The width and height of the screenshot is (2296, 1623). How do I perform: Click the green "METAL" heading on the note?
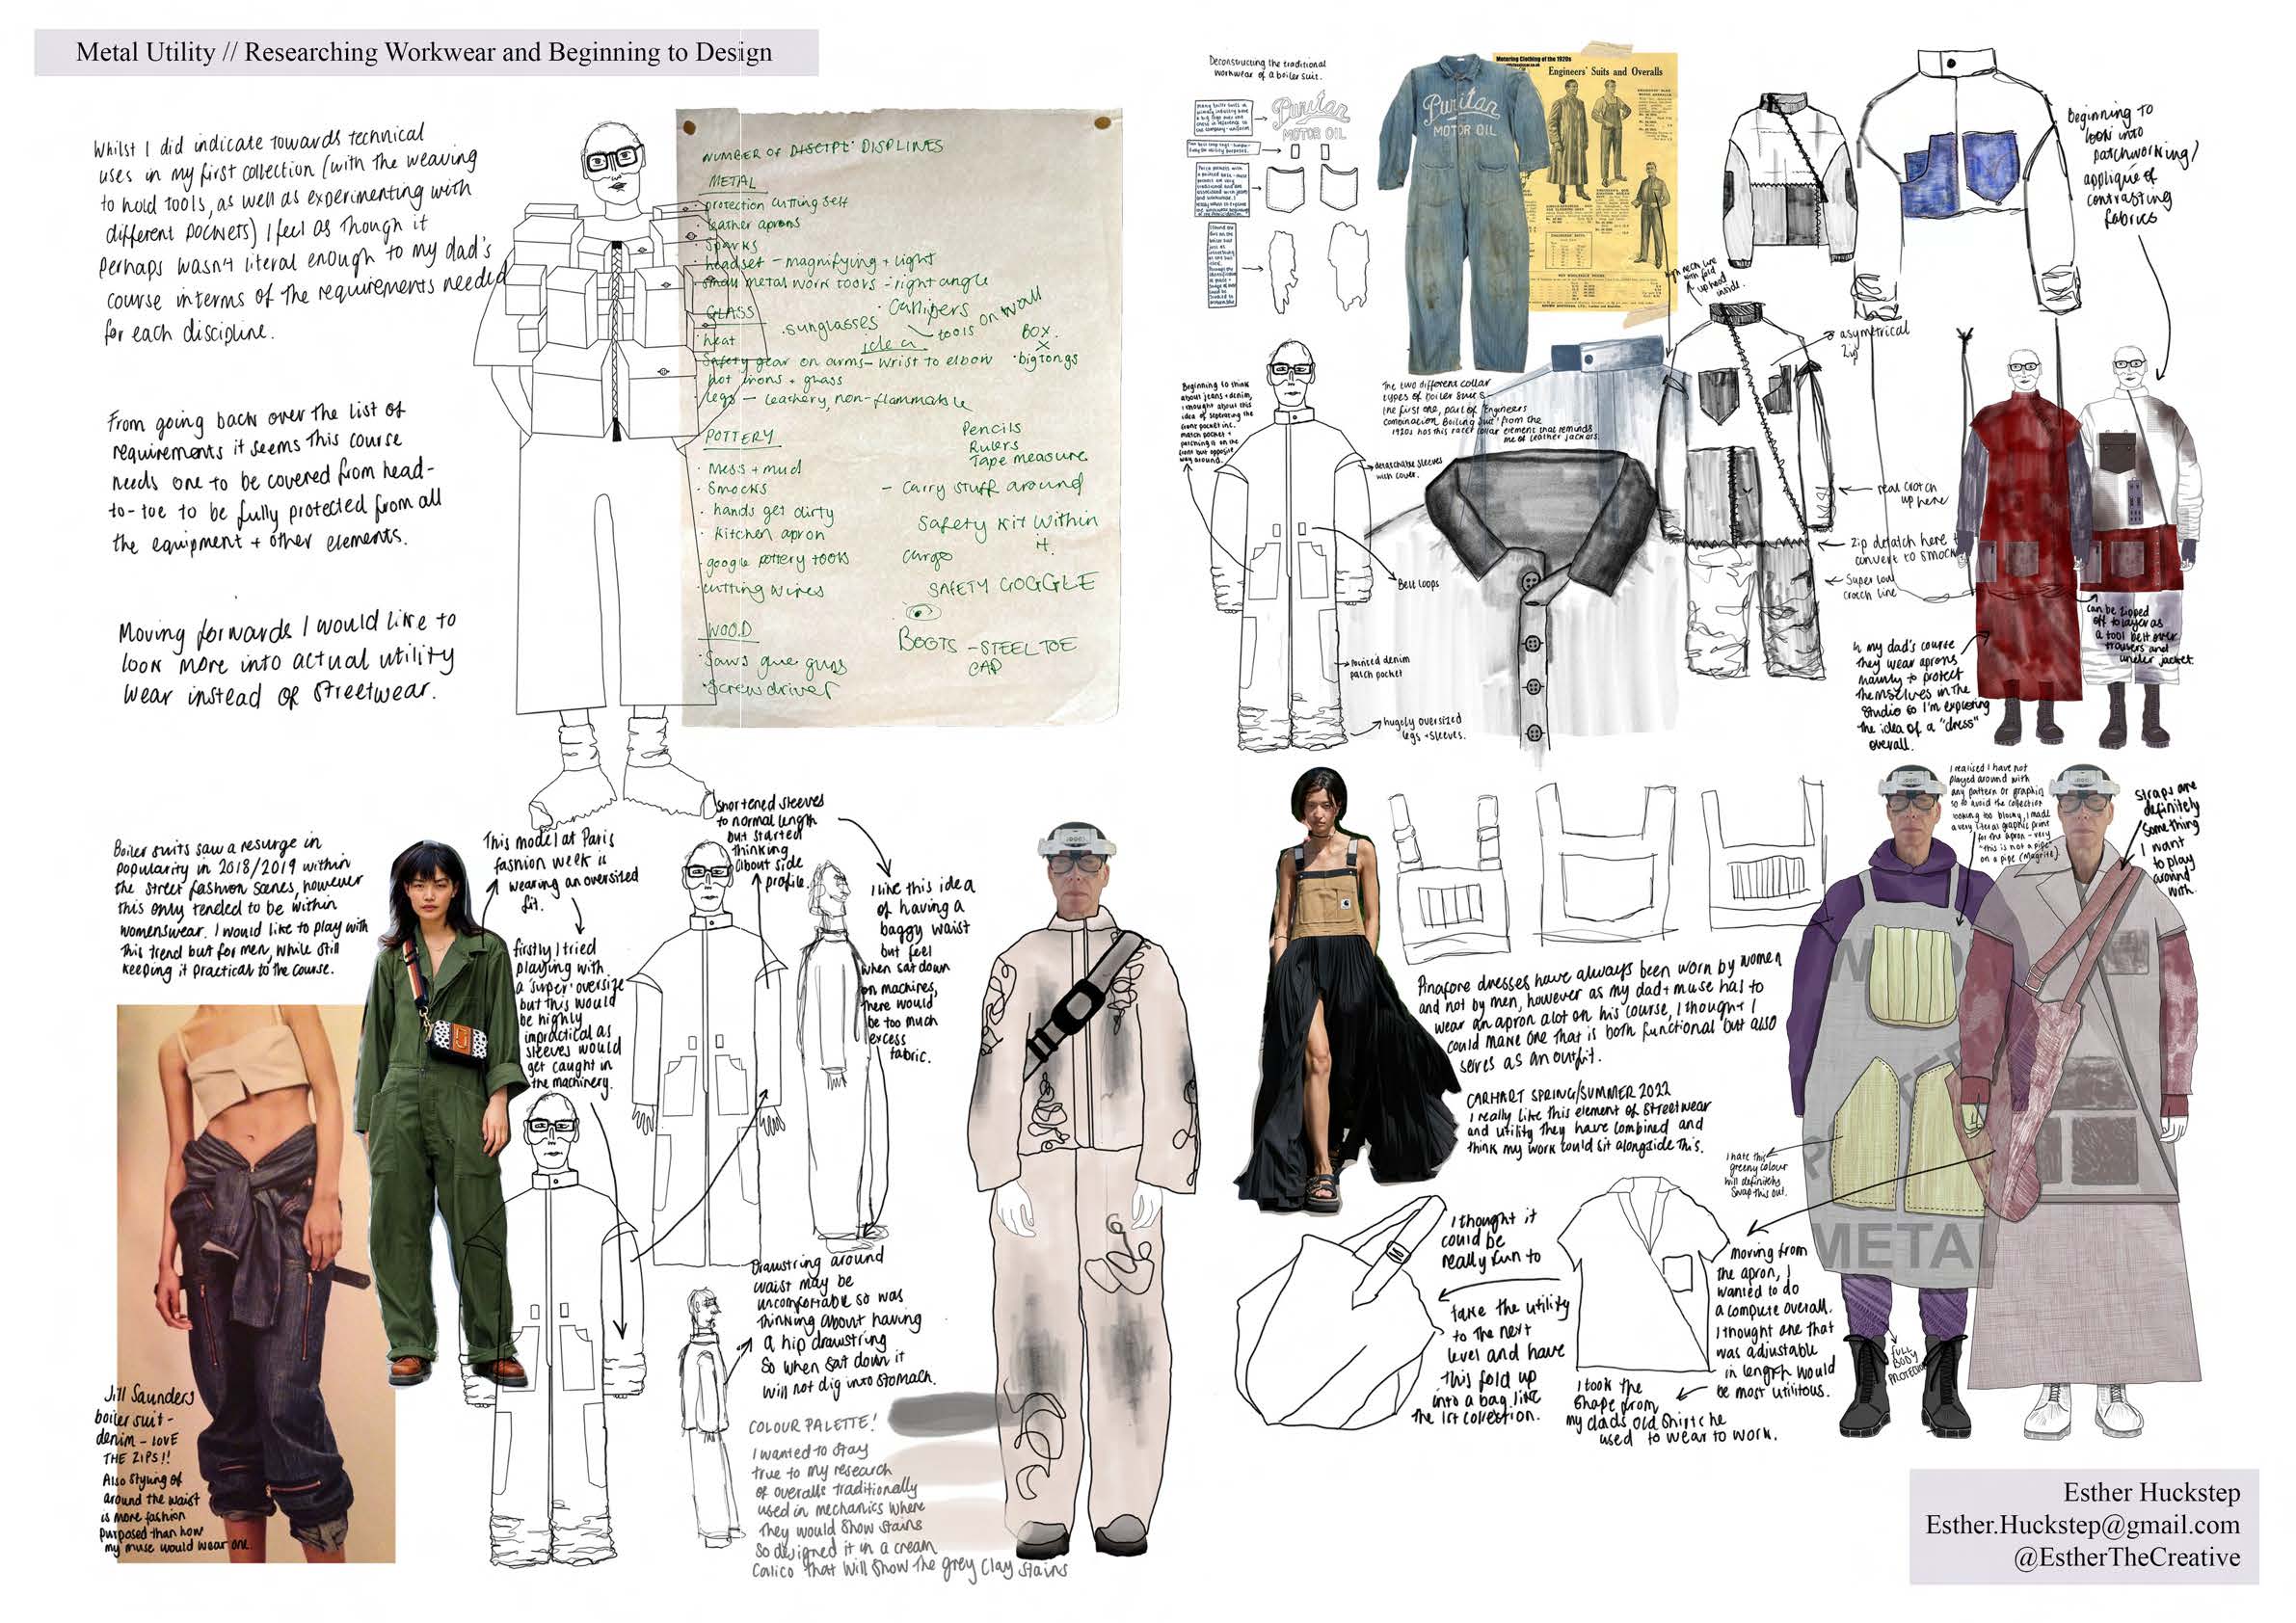pyautogui.click(x=732, y=182)
